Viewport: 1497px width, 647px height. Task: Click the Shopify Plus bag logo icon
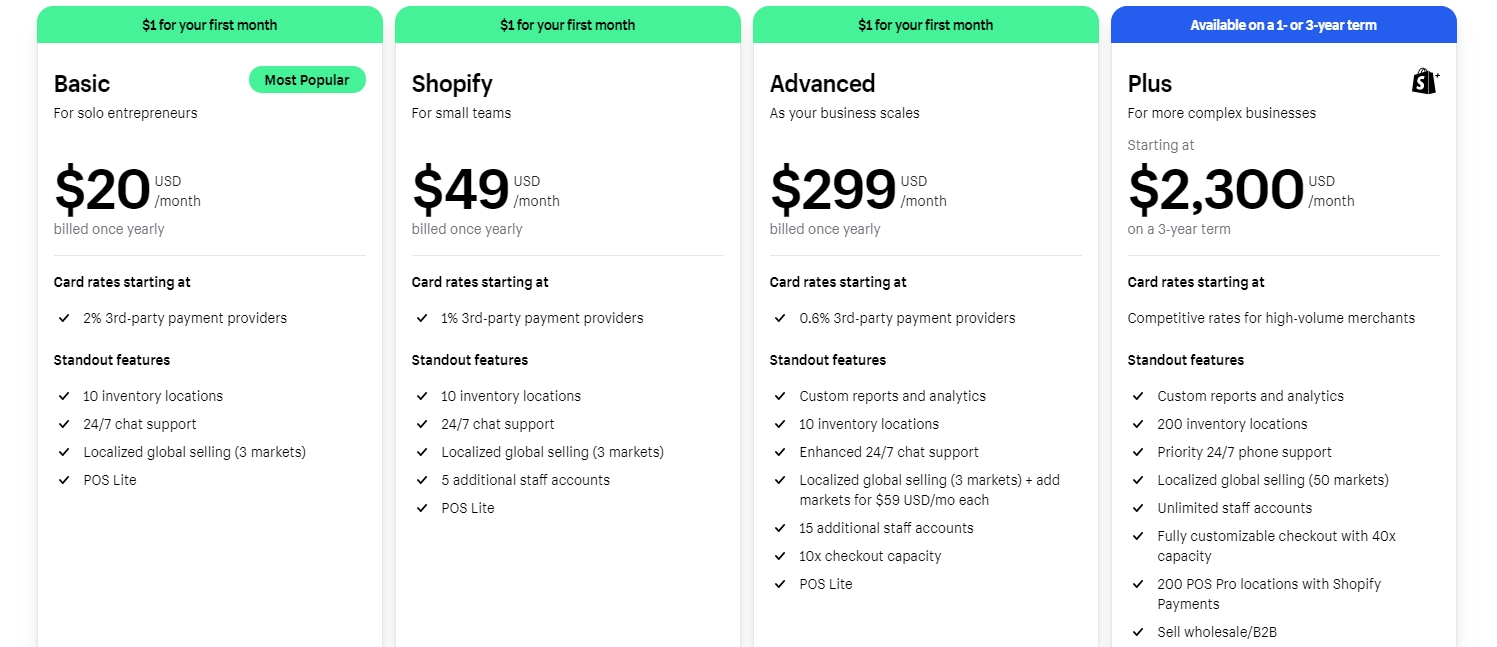pyautogui.click(x=1425, y=82)
